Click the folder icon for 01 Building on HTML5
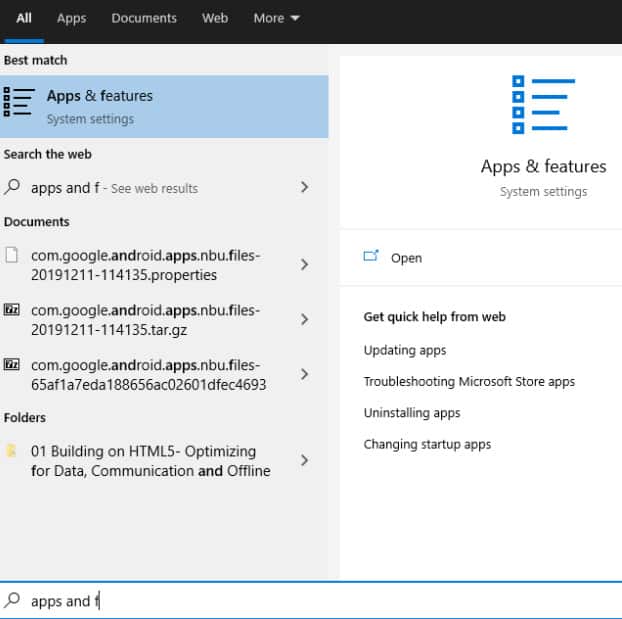The width and height of the screenshot is (622, 619). [13, 451]
